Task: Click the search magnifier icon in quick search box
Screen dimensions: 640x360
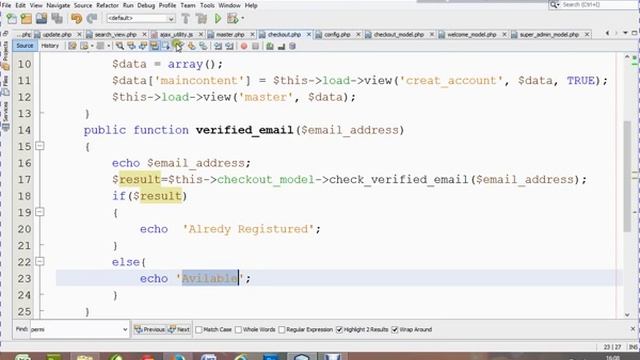Action: click(554, 4)
